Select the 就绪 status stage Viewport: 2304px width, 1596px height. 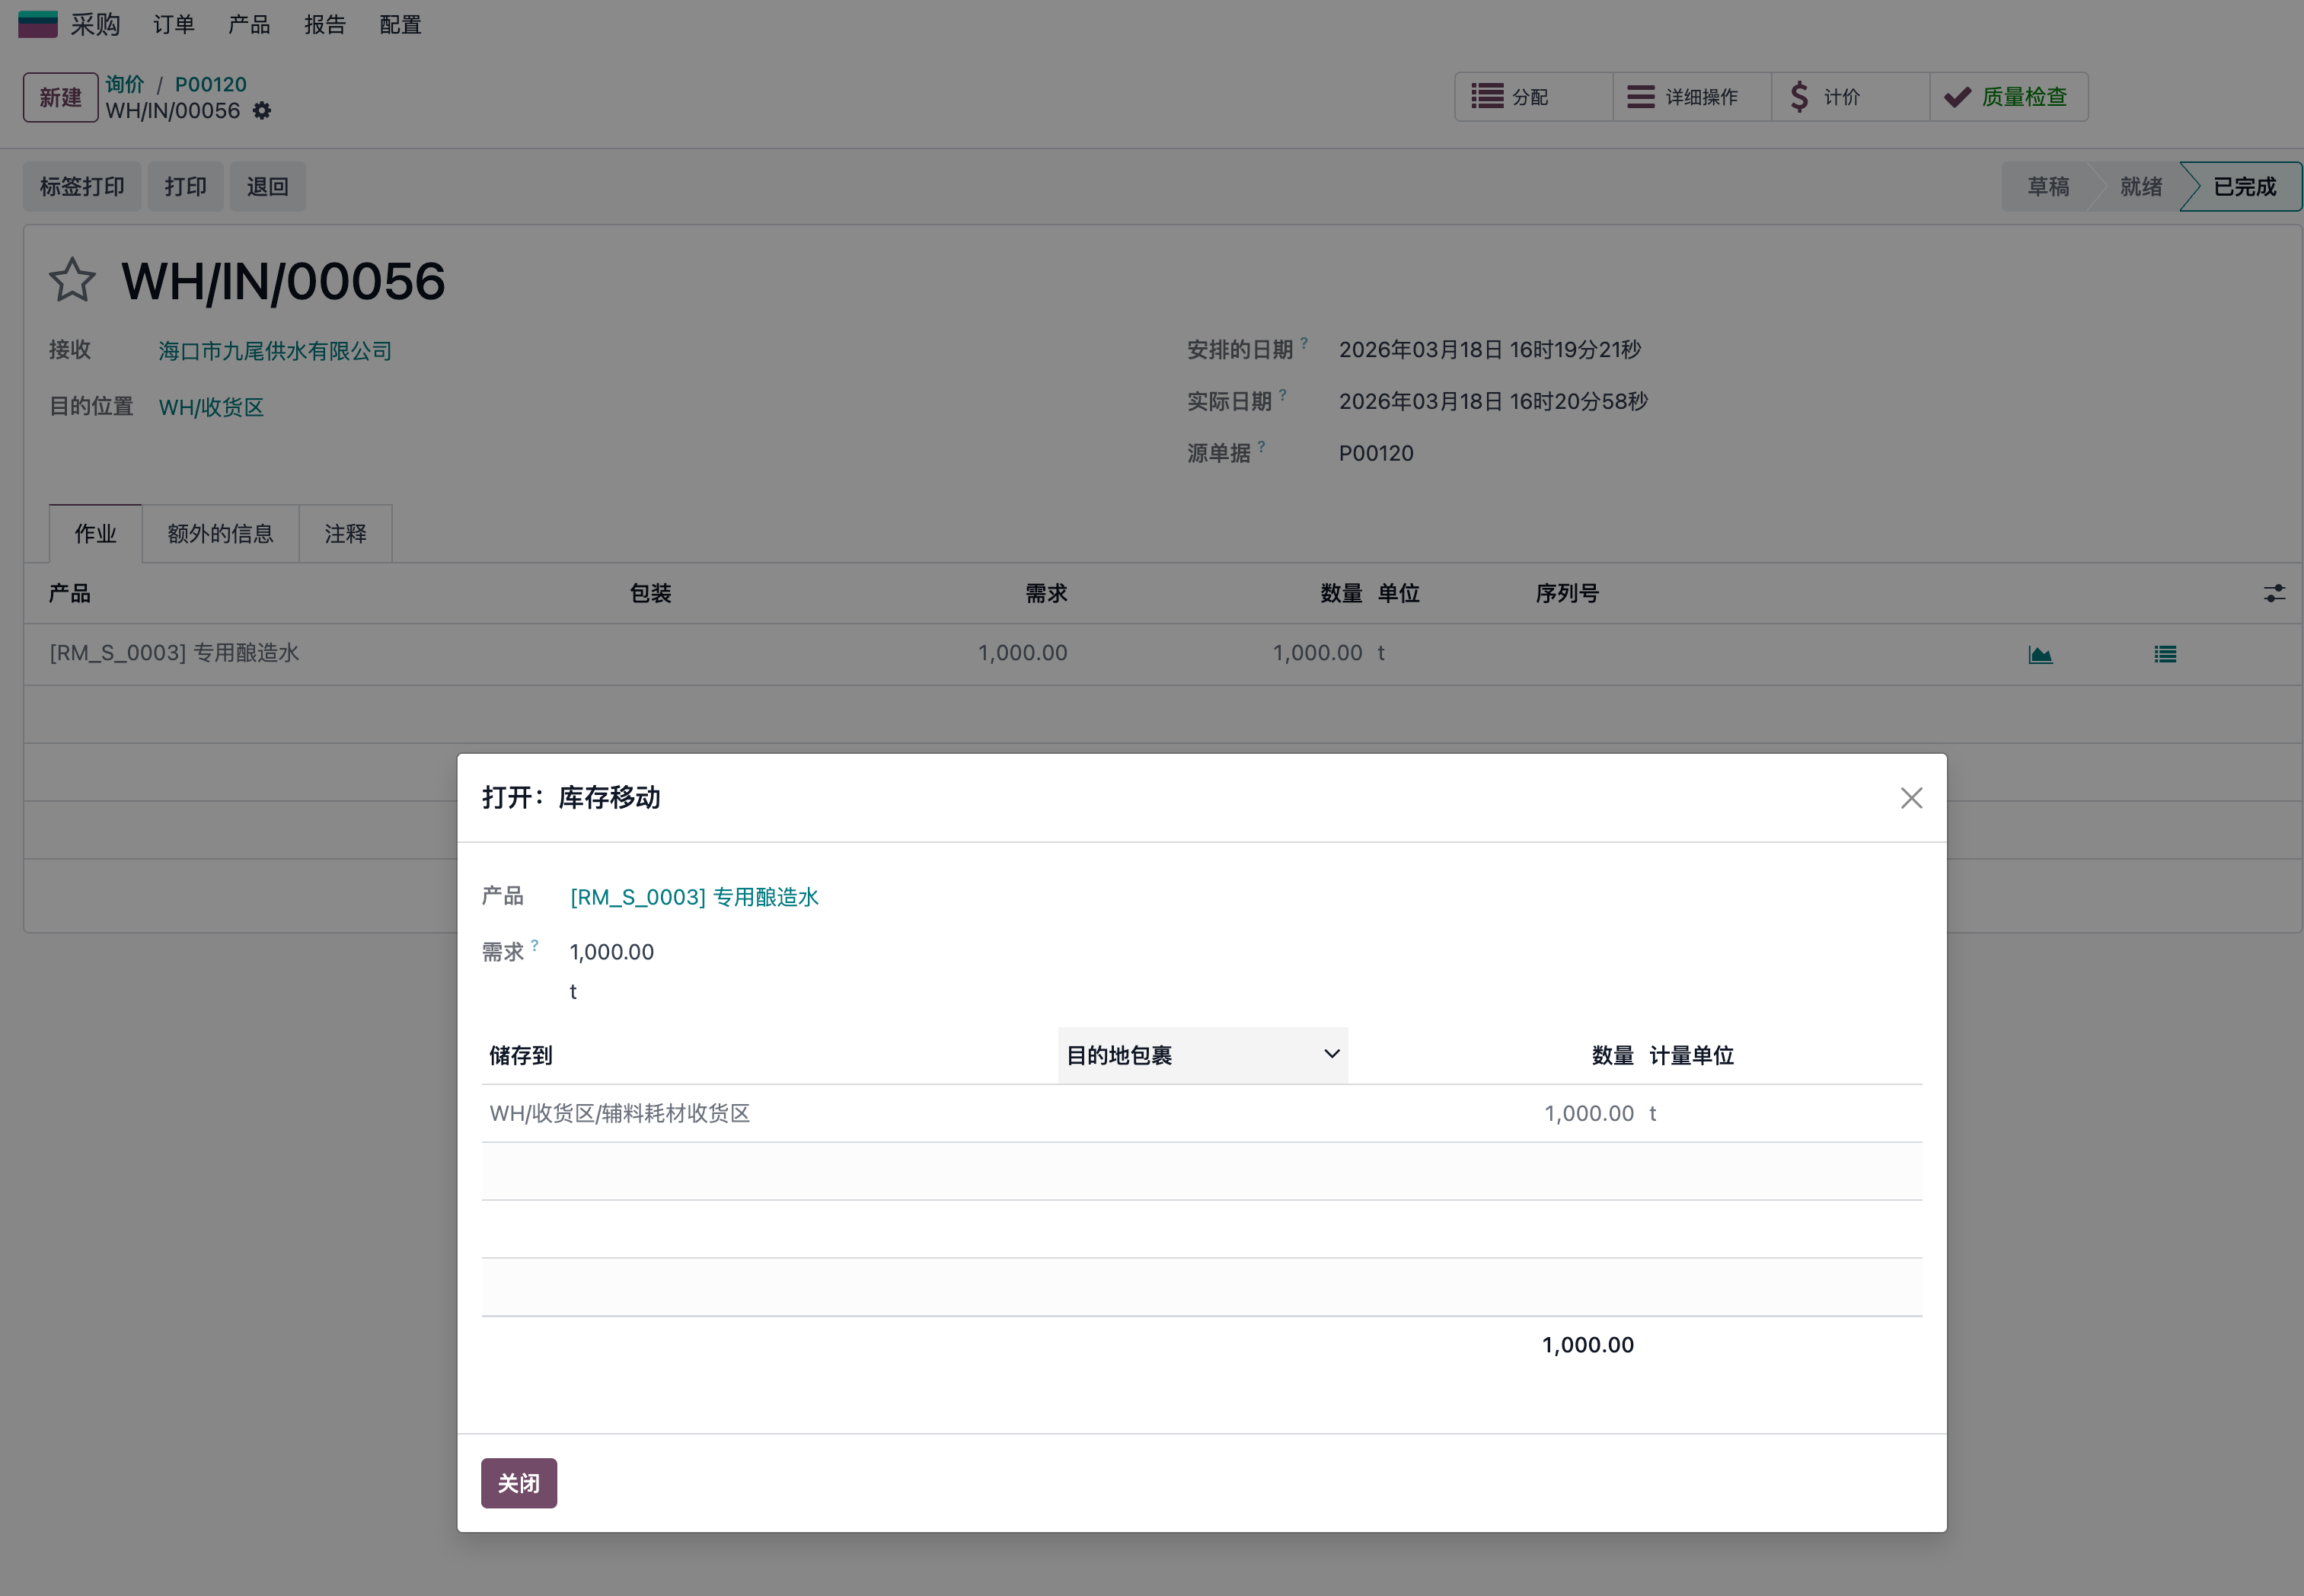point(2140,187)
